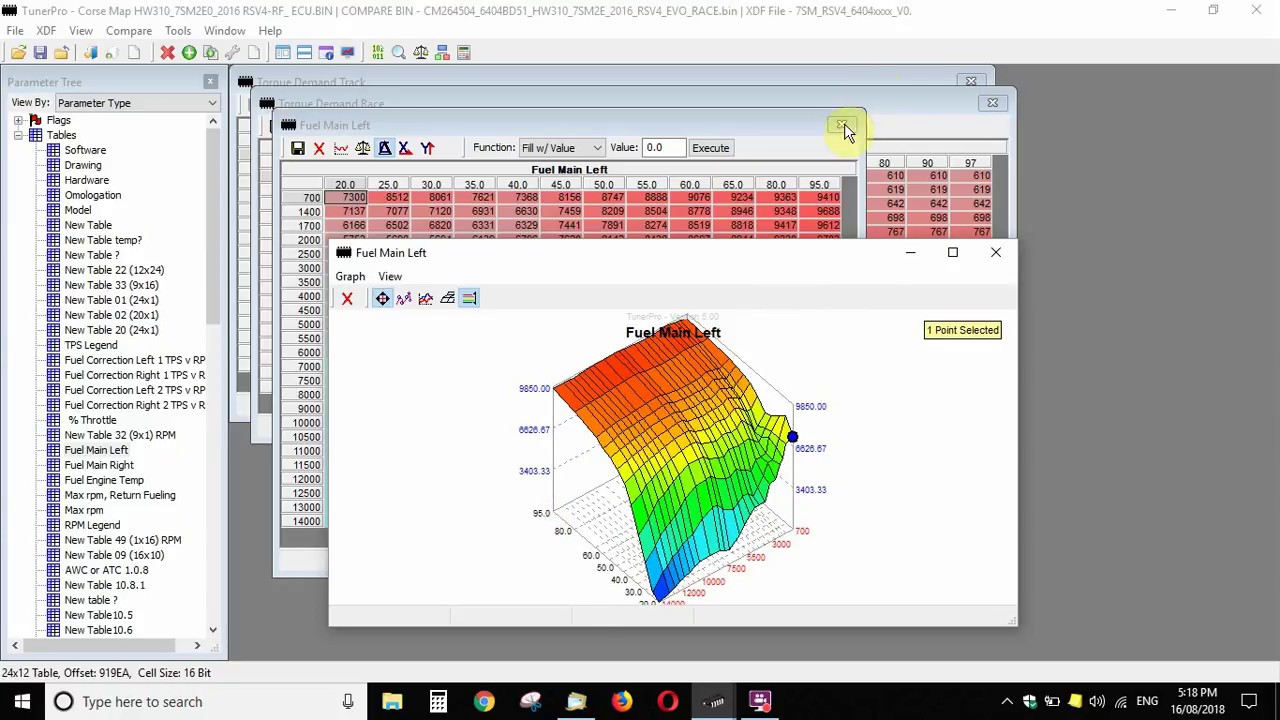Screen dimensions: 1280x720
Task: Click the green plus add icon
Action: pyautogui.click(x=189, y=52)
